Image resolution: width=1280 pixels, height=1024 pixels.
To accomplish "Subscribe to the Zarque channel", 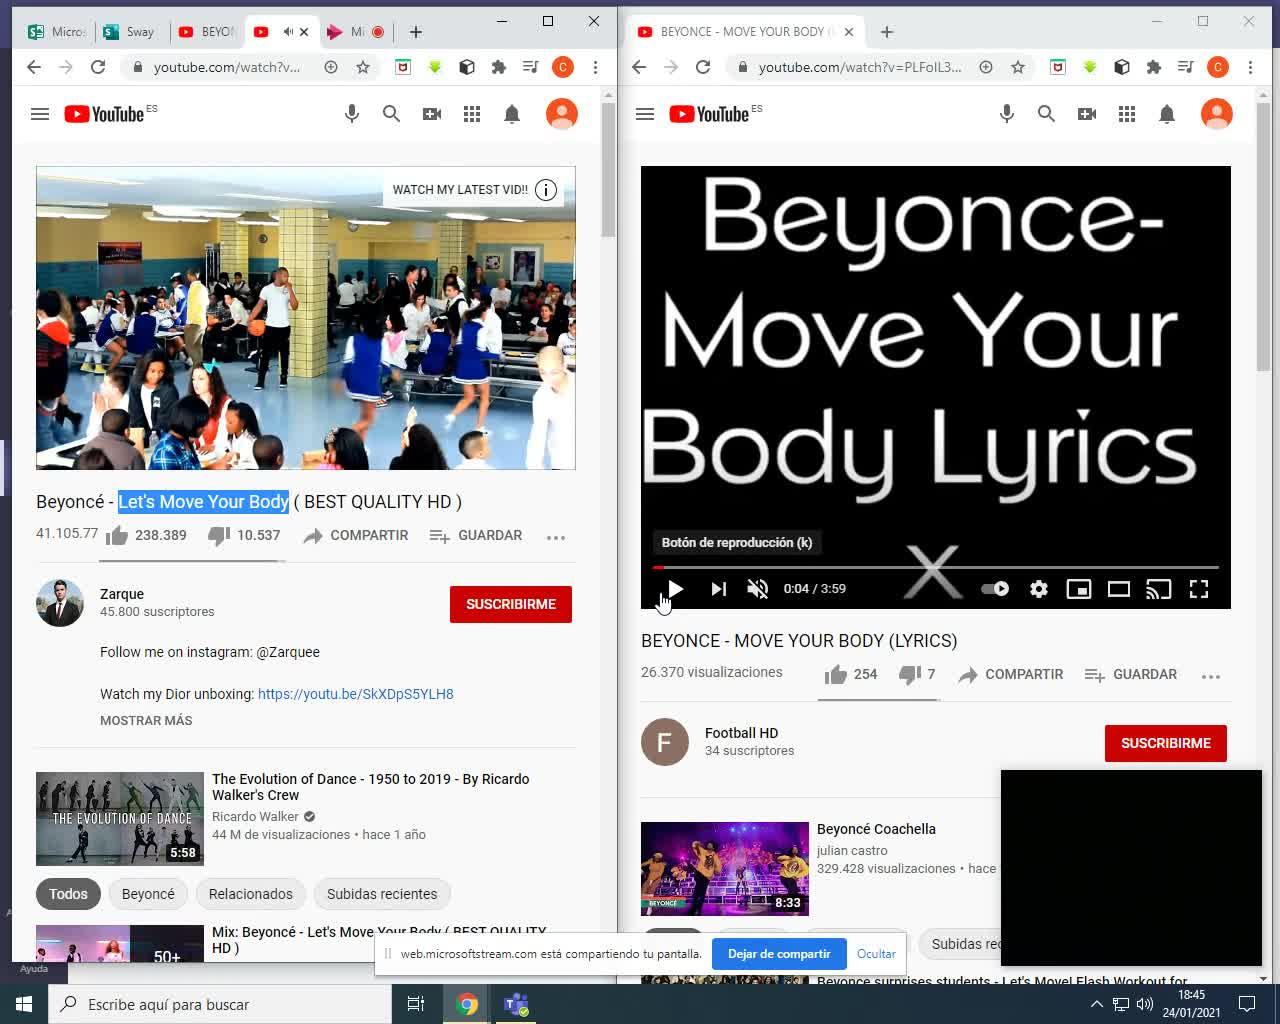I will point(510,604).
